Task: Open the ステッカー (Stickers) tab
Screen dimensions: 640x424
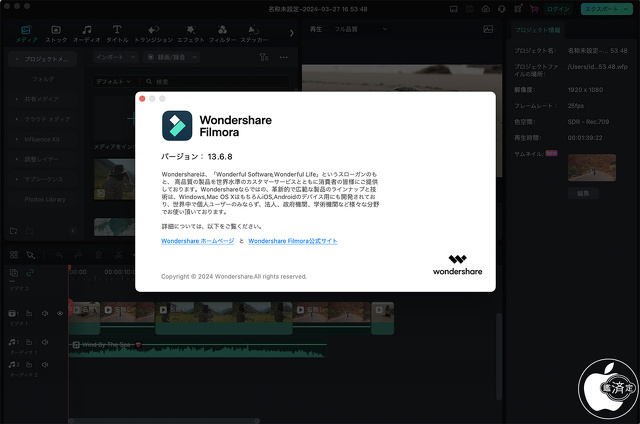Action: click(254, 34)
